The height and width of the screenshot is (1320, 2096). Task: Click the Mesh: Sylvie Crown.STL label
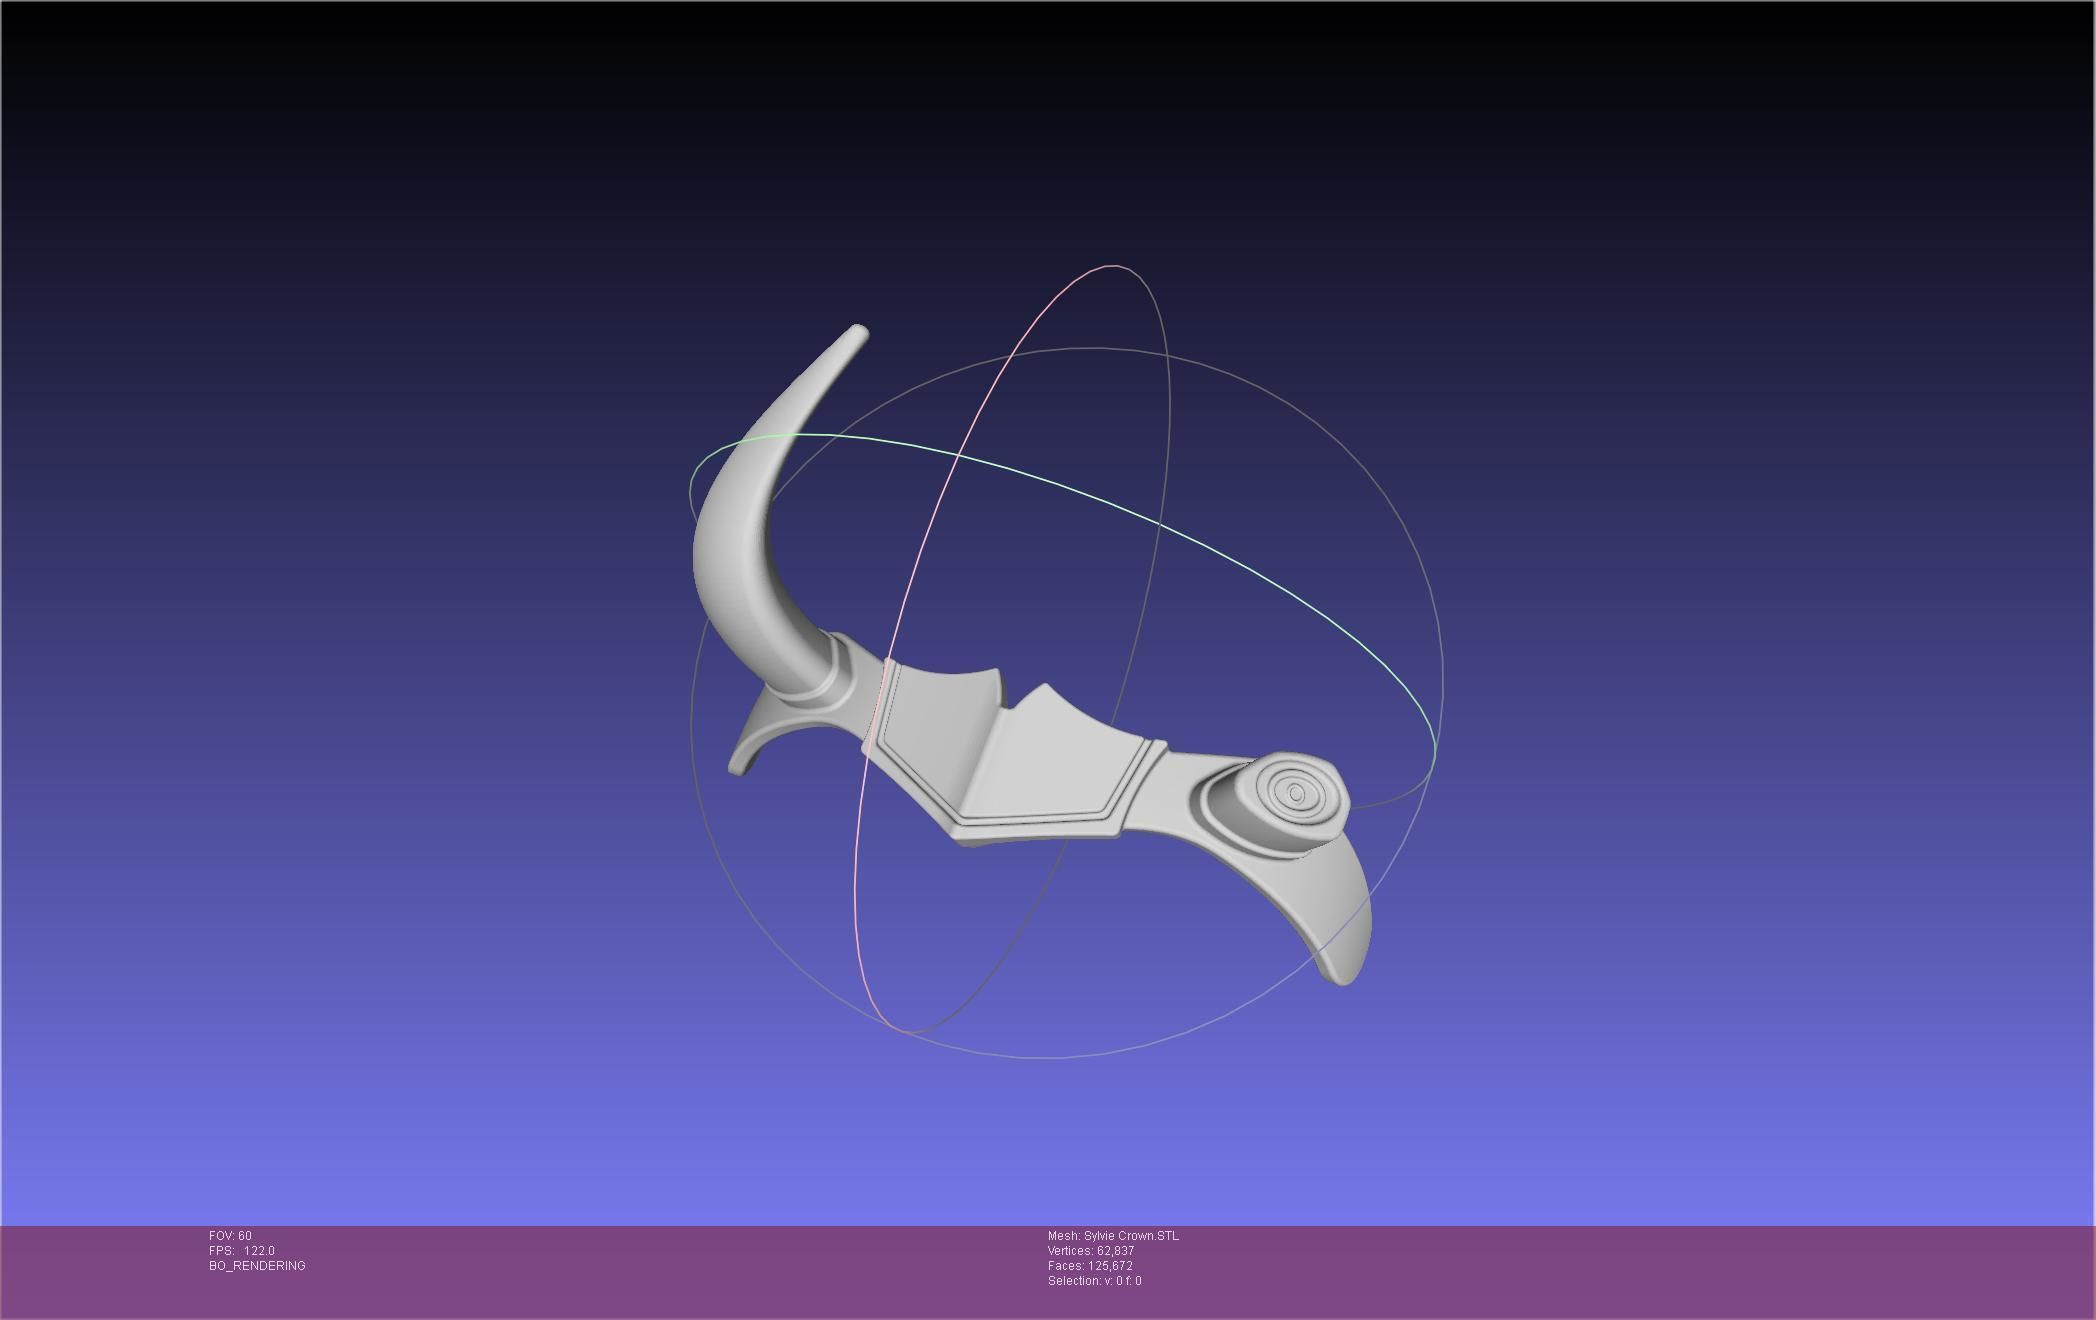point(1113,1236)
